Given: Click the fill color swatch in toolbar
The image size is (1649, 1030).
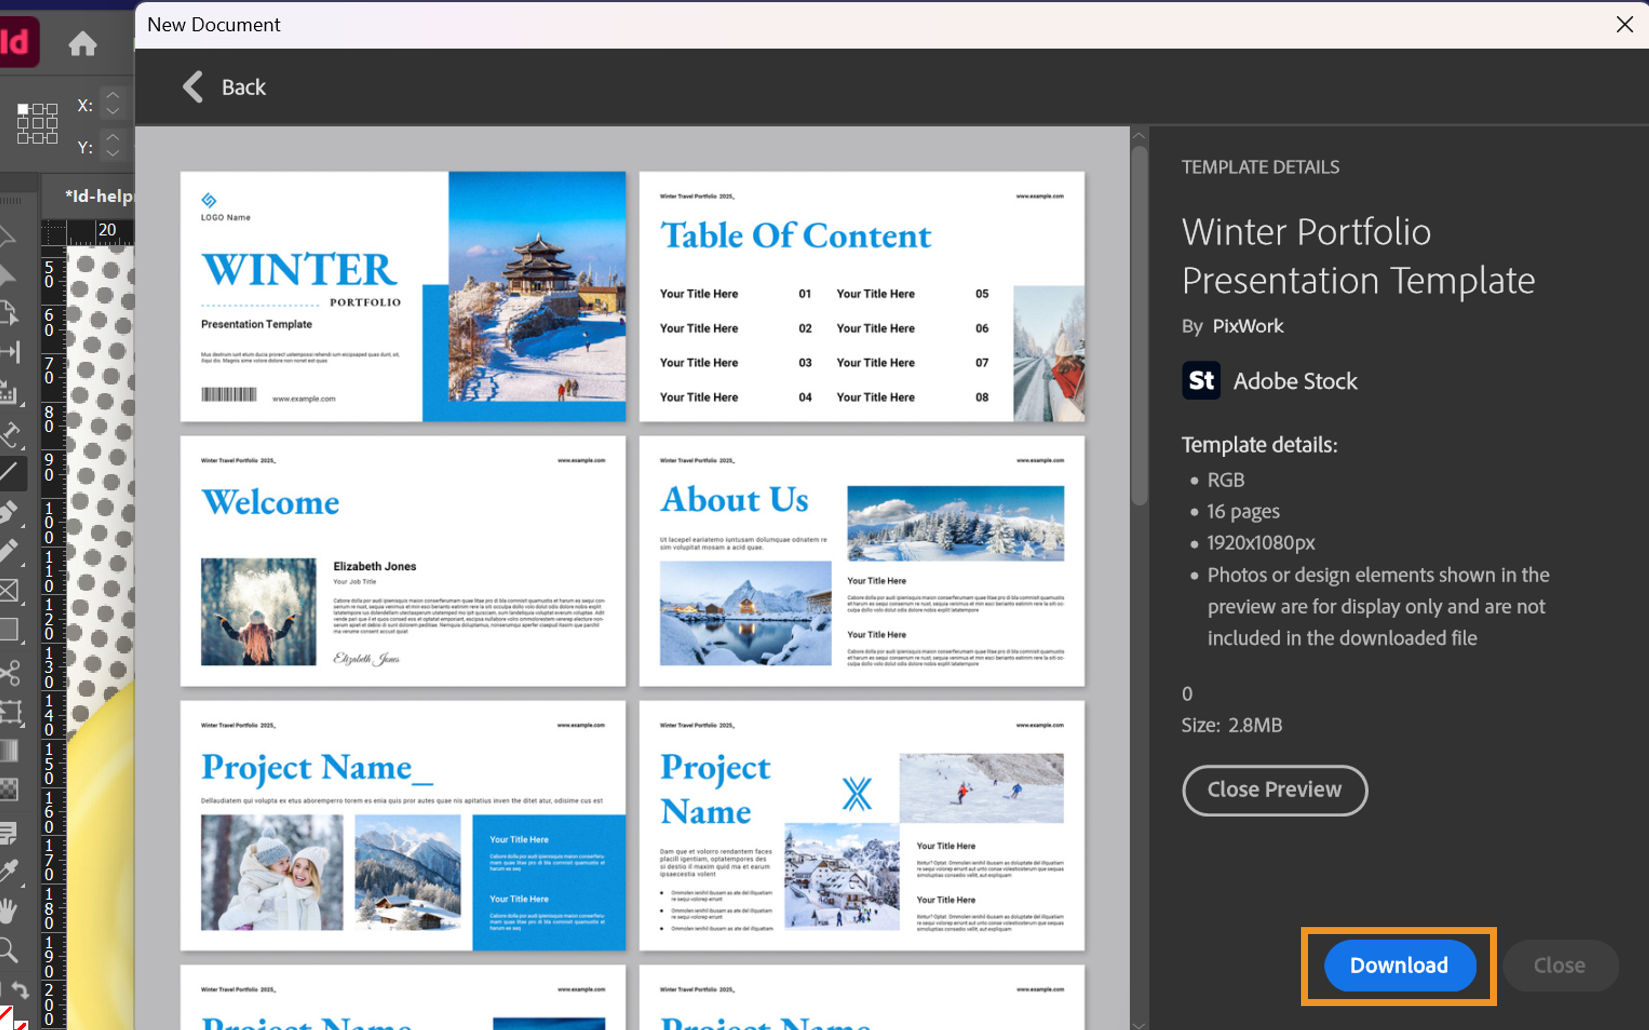Looking at the screenshot, I should [7, 1019].
